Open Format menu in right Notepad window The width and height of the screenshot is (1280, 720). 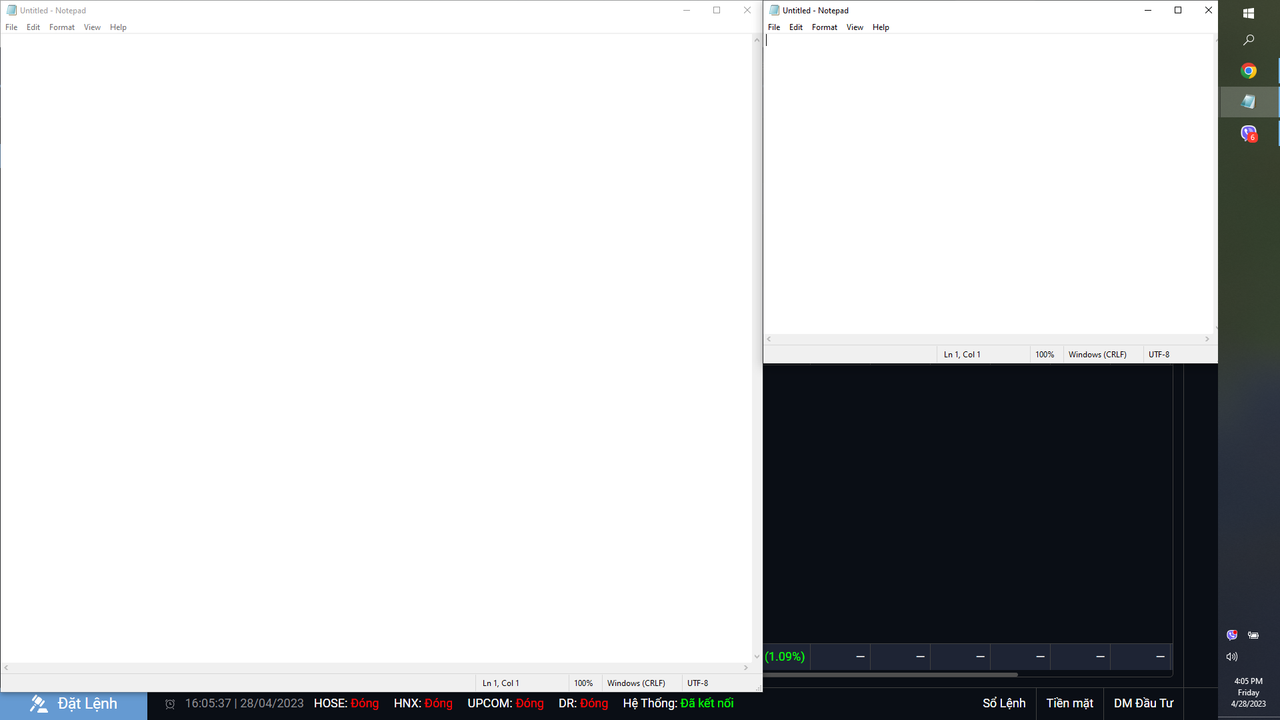[x=825, y=27]
